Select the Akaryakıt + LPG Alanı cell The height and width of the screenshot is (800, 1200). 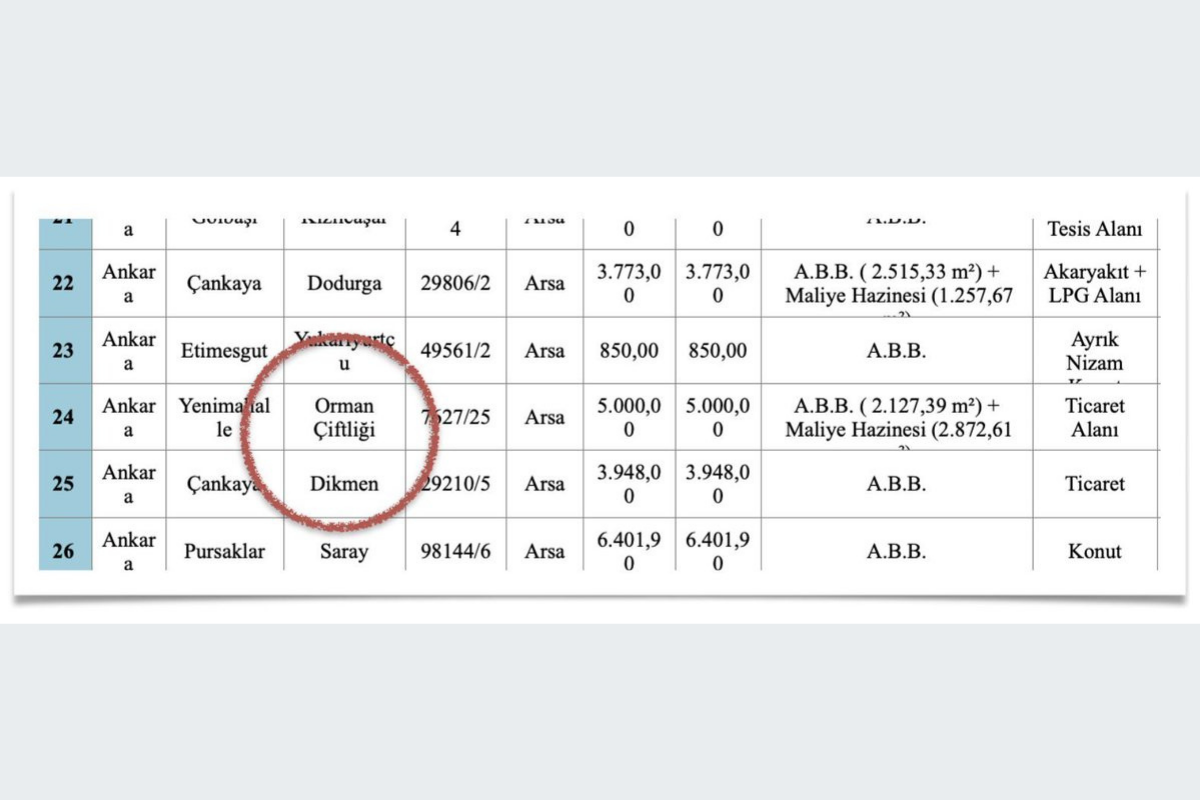1094,284
